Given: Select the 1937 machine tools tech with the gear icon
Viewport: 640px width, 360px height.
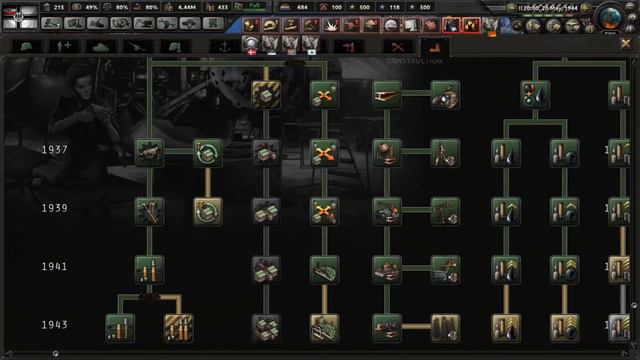Looking at the screenshot, I should click(149, 153).
